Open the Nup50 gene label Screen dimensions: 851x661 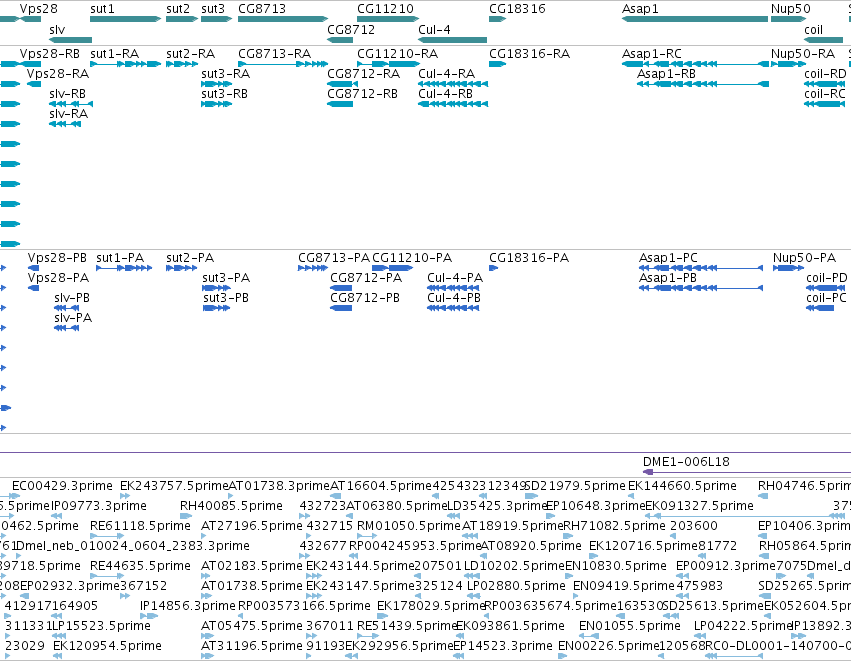[791, 9]
